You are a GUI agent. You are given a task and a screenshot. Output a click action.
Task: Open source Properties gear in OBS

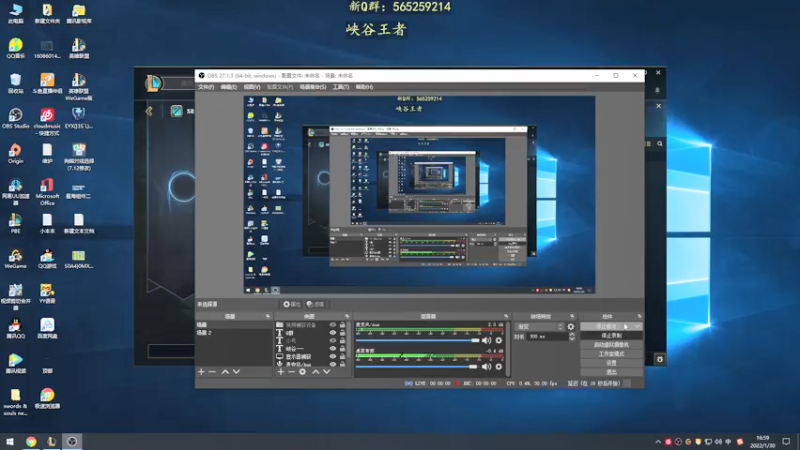[291, 304]
